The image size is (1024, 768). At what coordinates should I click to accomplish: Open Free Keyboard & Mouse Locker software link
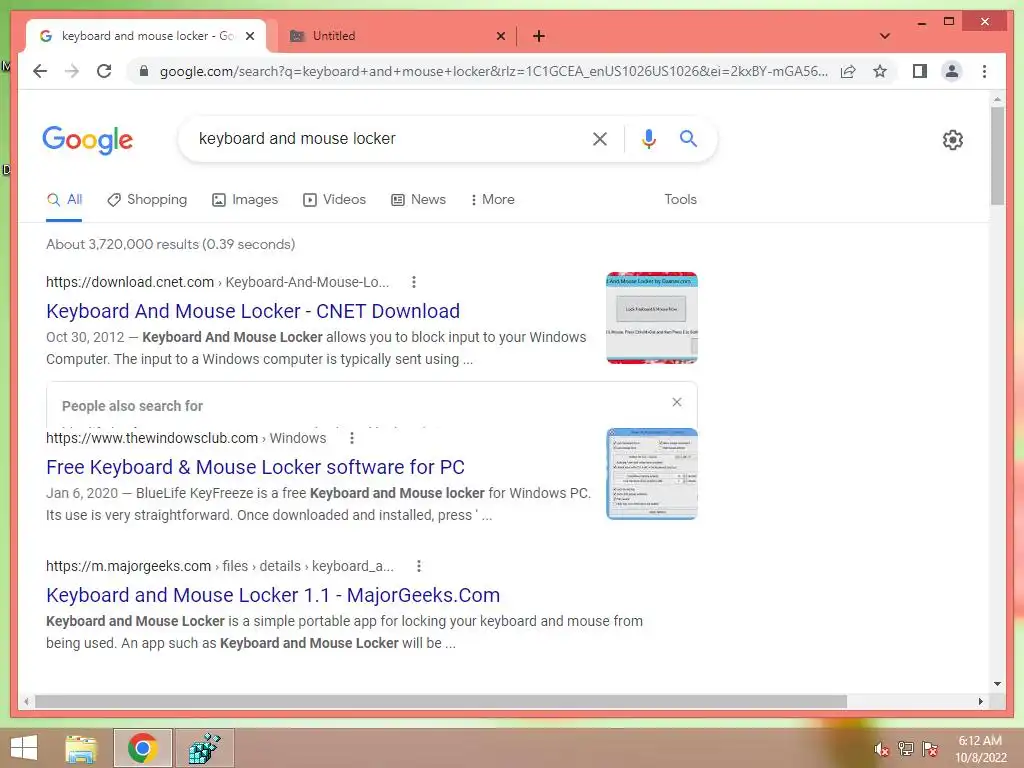[x=255, y=467]
